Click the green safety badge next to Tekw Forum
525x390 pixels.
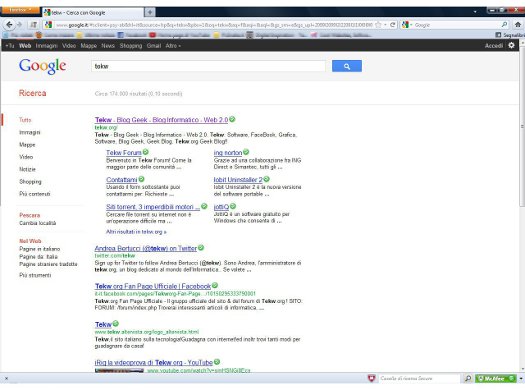tap(146, 152)
